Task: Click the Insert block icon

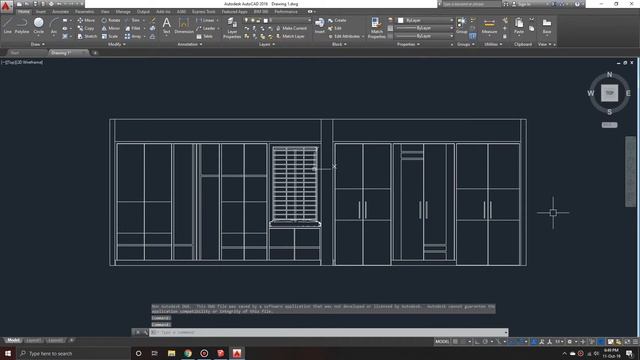Action: click(x=320, y=25)
